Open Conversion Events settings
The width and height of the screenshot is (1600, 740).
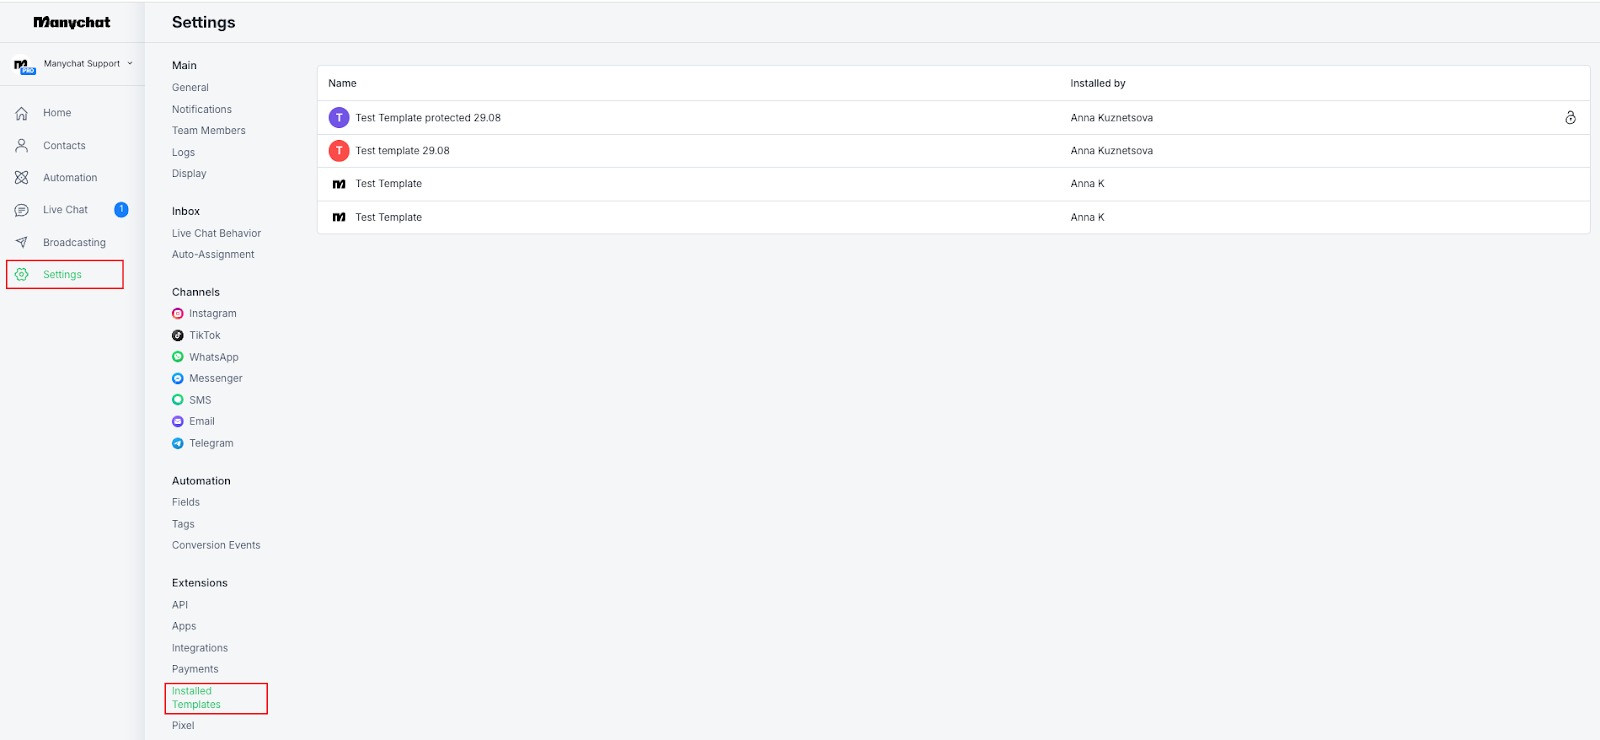(216, 546)
